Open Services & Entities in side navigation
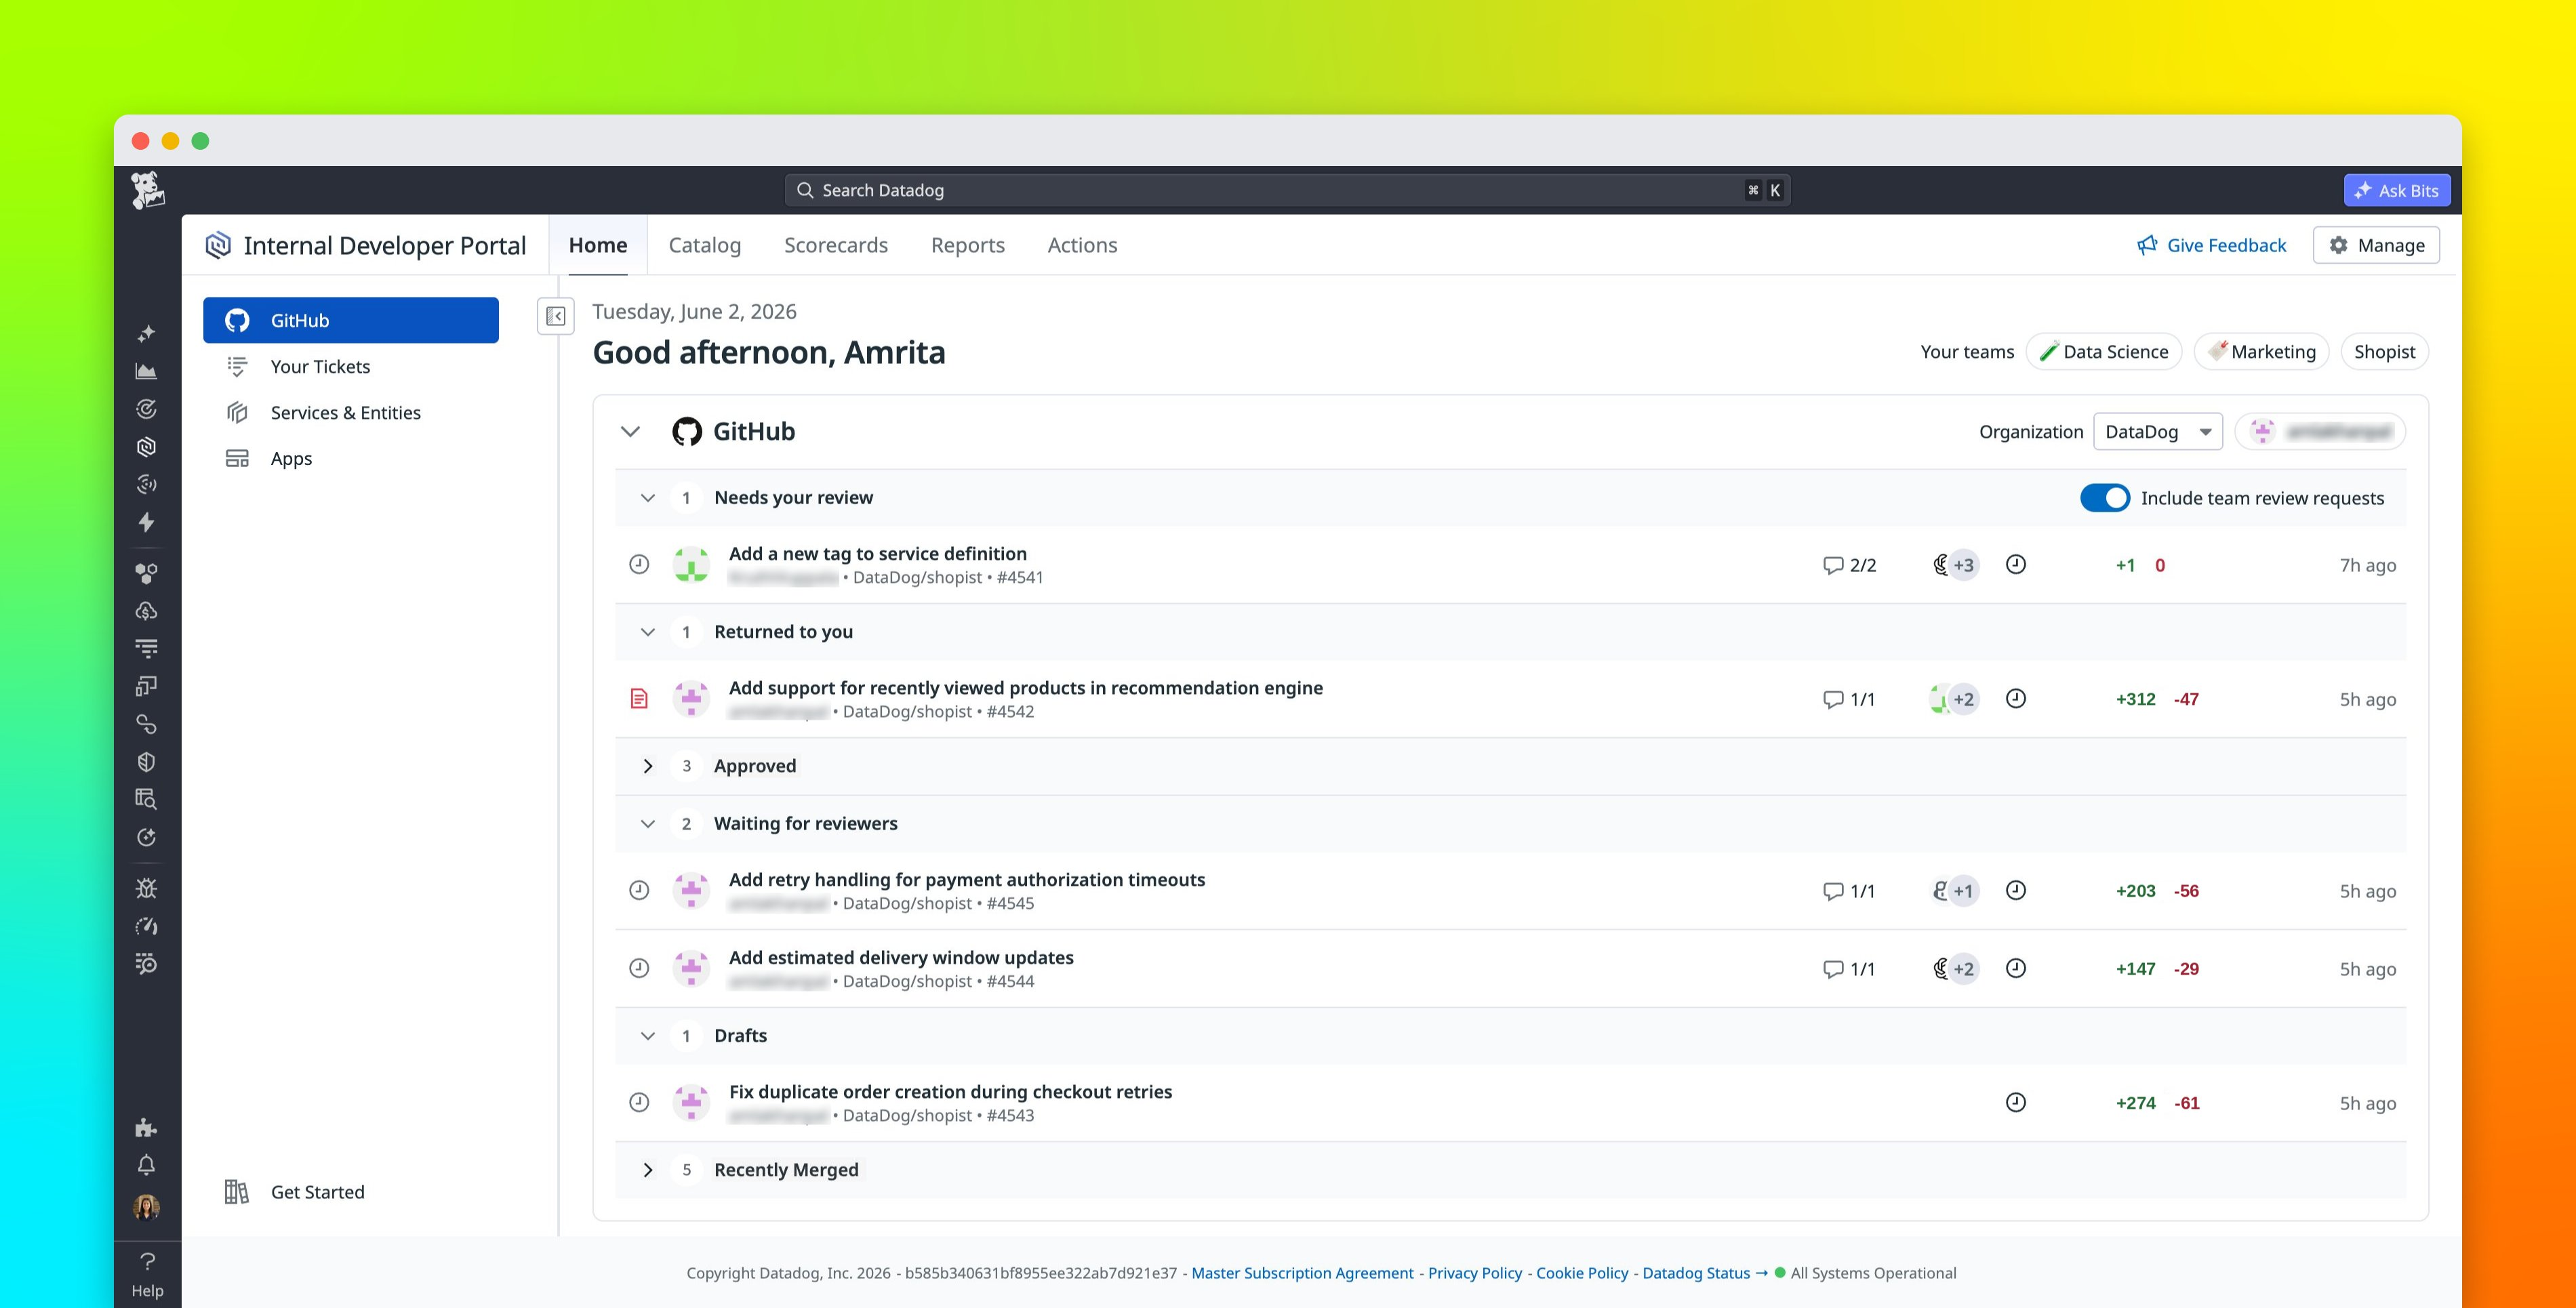Image resolution: width=2576 pixels, height=1308 pixels. 351,412
